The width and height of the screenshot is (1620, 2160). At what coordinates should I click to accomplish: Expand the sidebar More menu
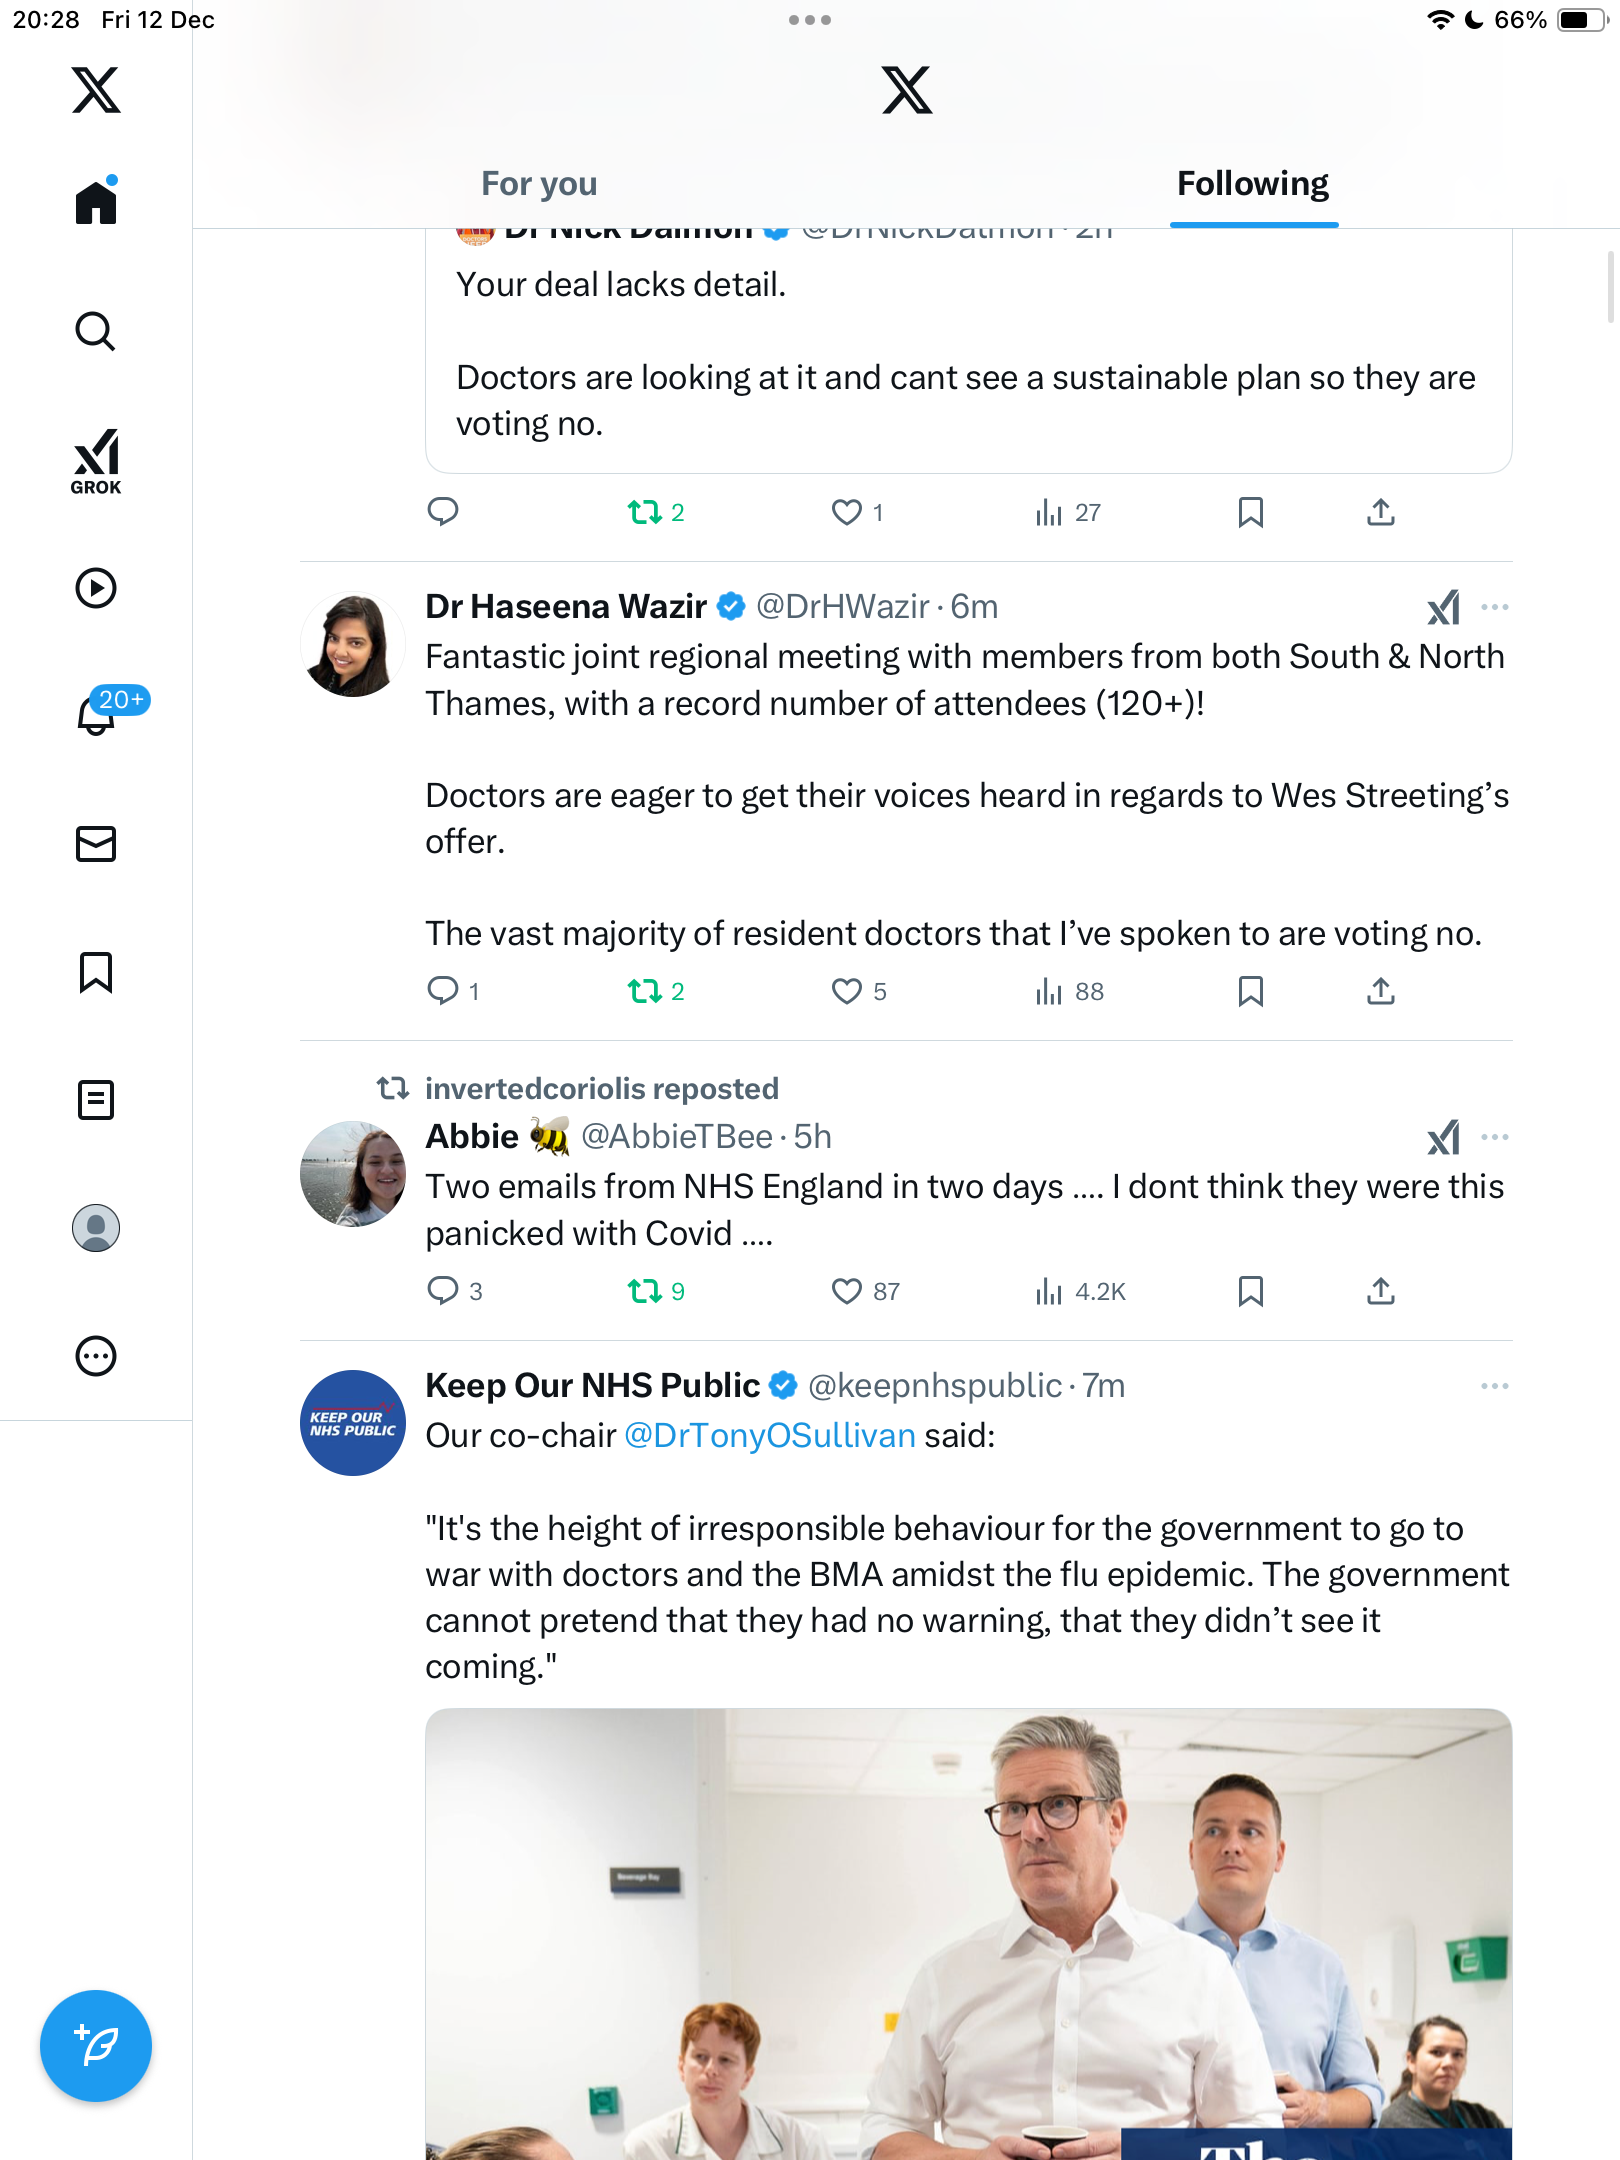(96, 1356)
